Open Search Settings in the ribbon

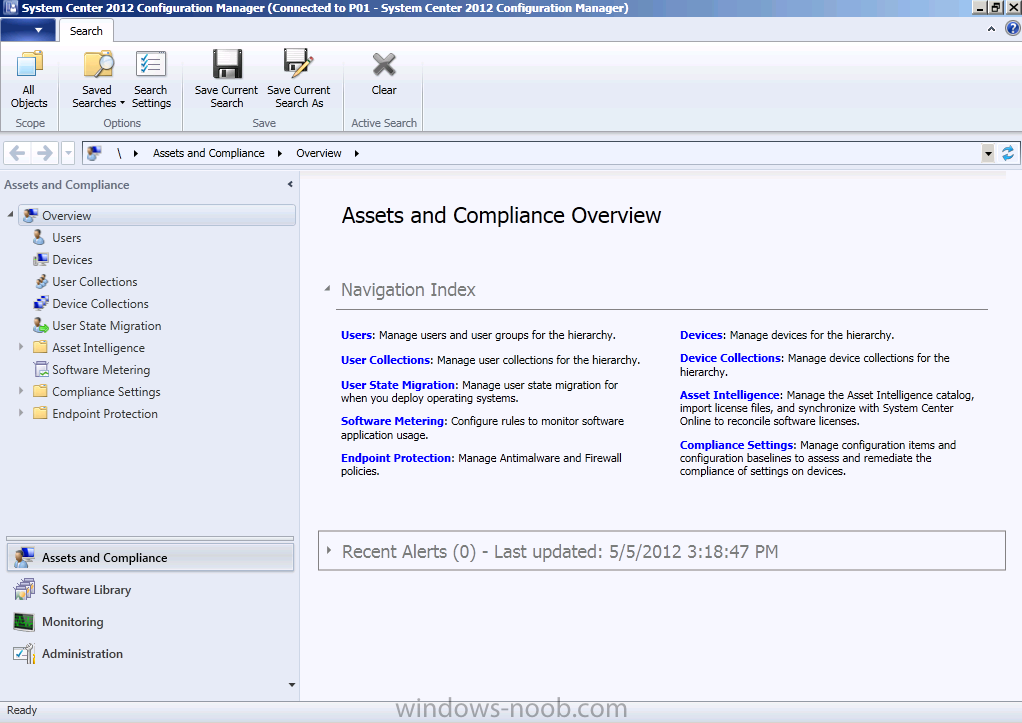click(151, 79)
